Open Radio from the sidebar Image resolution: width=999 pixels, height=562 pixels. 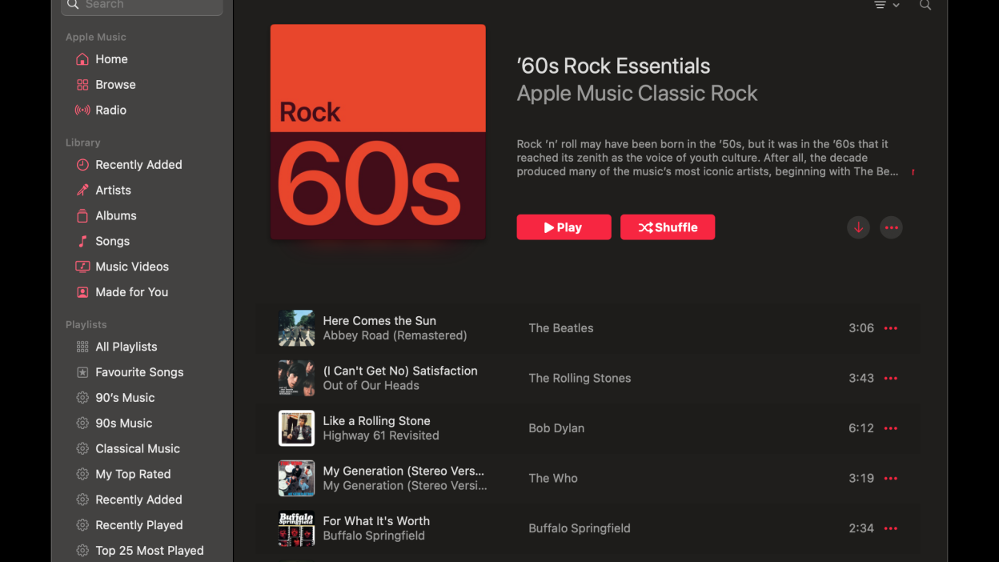(x=110, y=110)
